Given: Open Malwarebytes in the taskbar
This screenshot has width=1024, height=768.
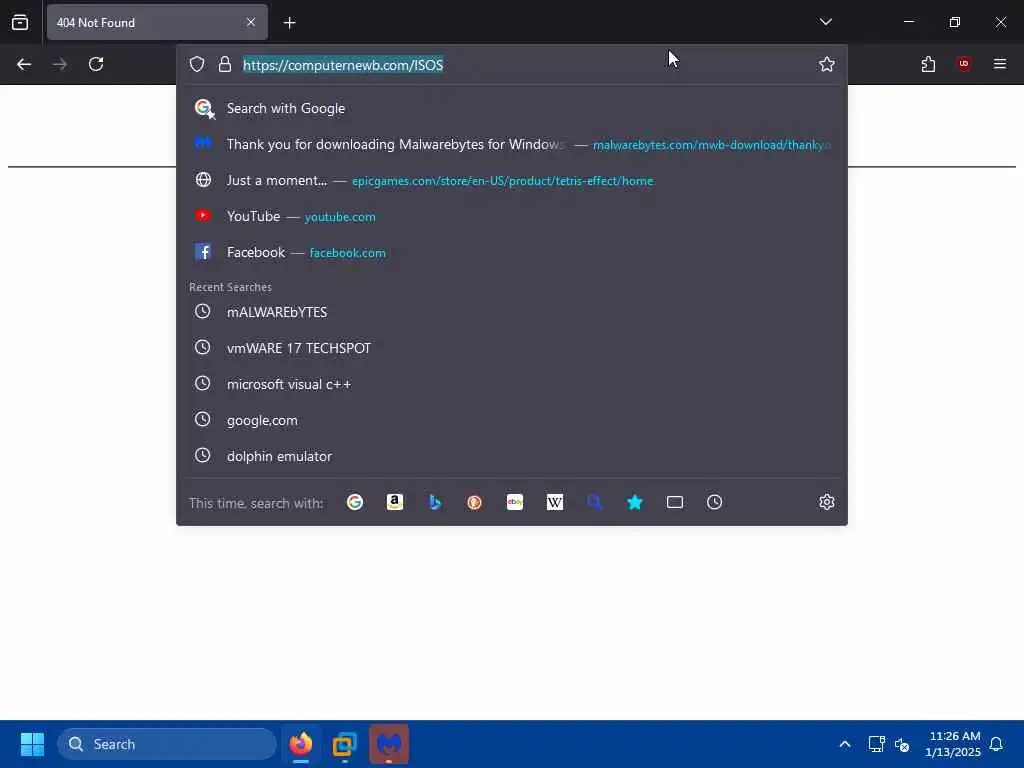Looking at the screenshot, I should [389, 744].
